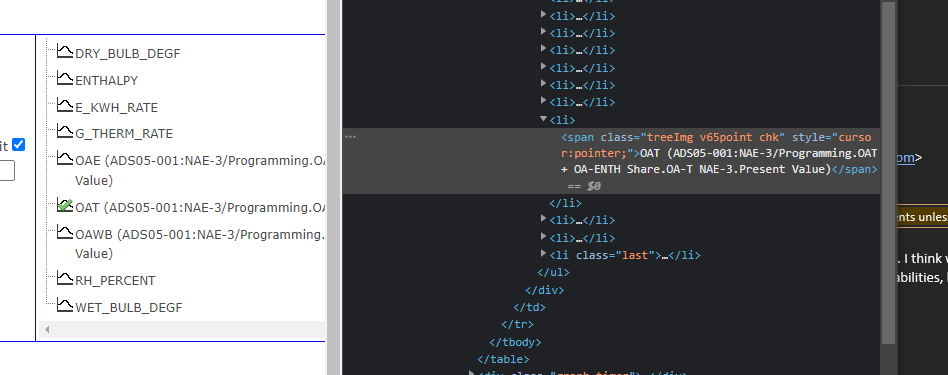Select the closing </table> tag line

pyautogui.click(x=503, y=360)
